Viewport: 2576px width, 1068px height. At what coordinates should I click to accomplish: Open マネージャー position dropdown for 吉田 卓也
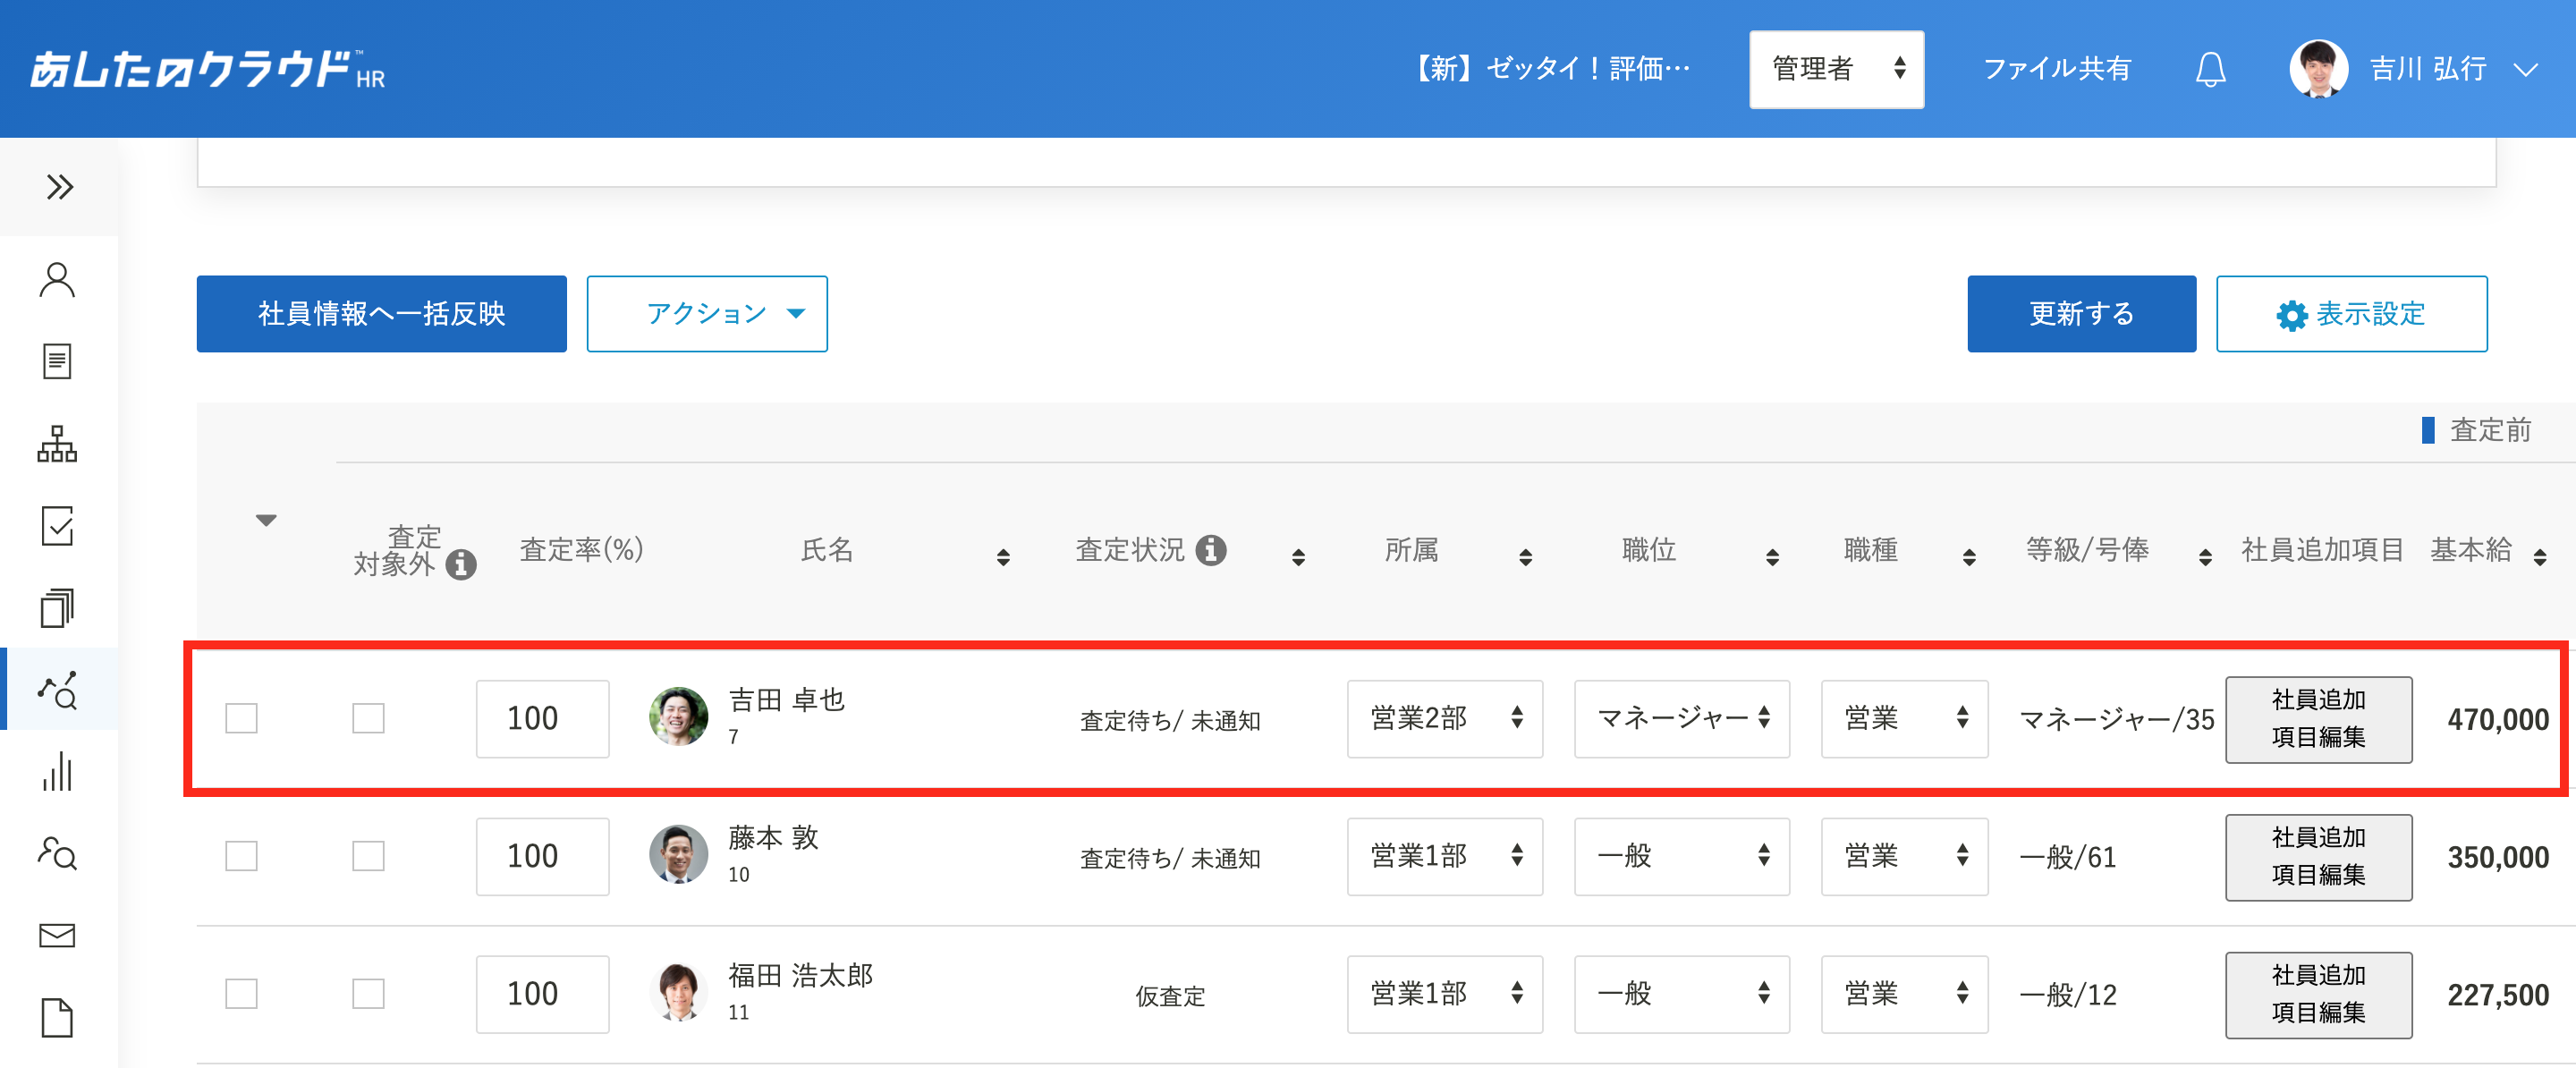pos(1681,719)
